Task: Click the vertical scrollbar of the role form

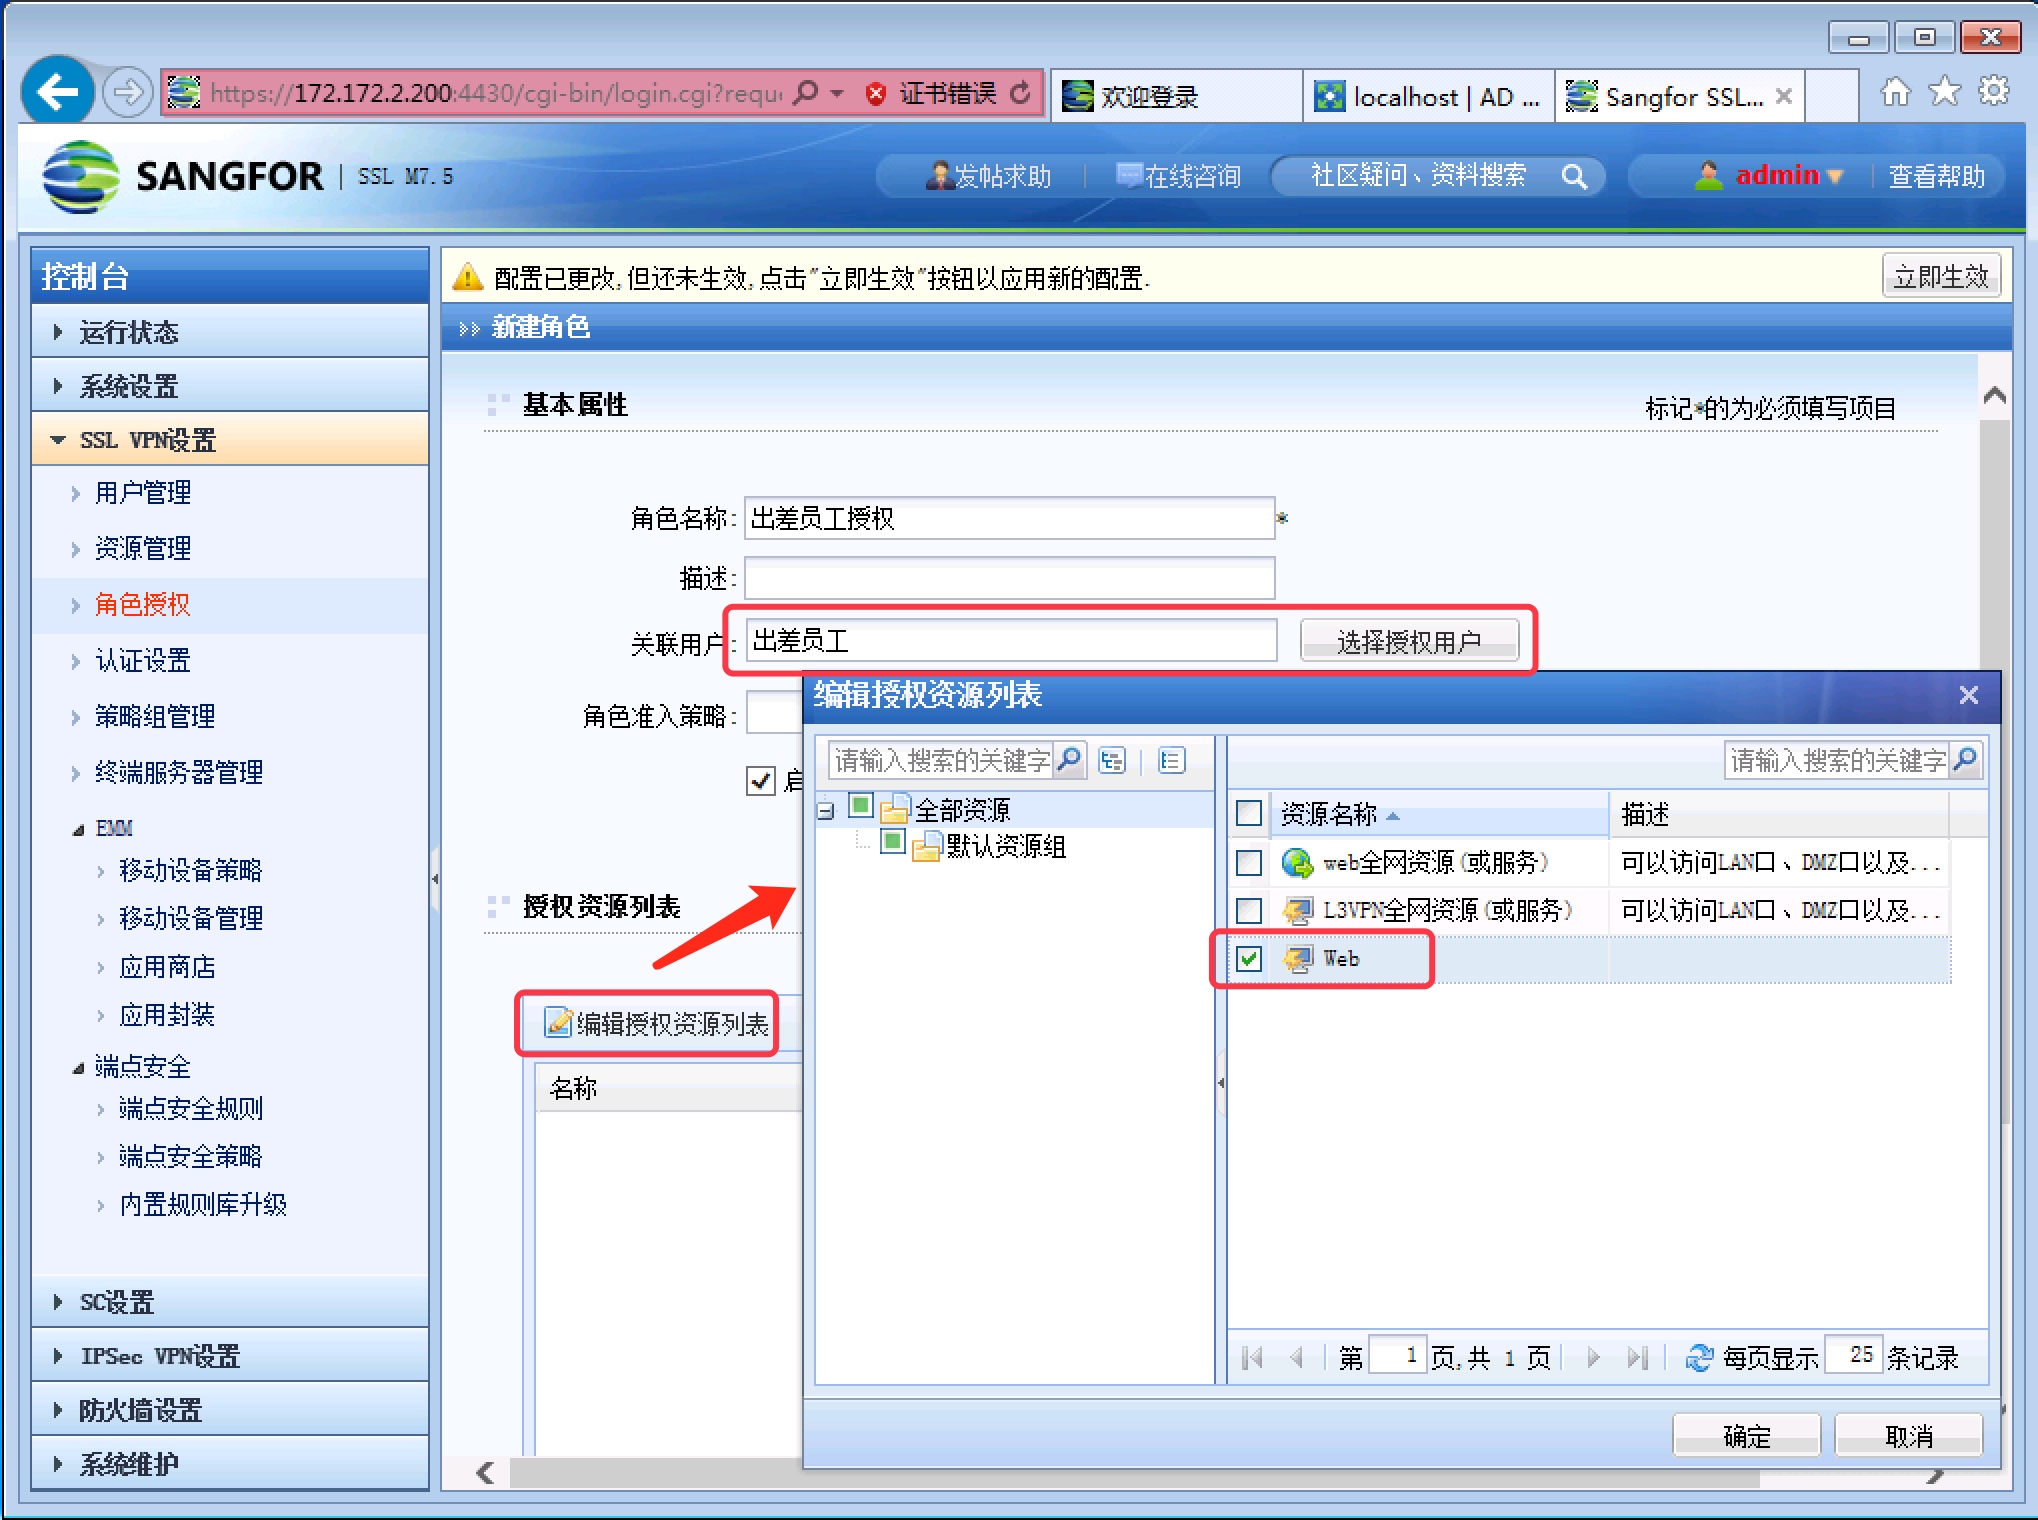Action: (1993, 540)
